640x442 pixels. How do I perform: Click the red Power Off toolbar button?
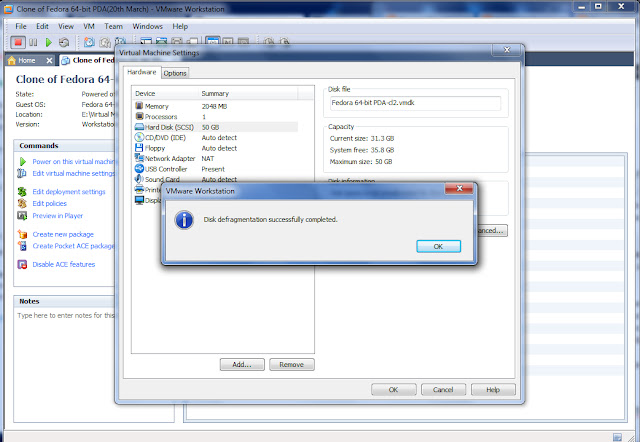[18, 42]
